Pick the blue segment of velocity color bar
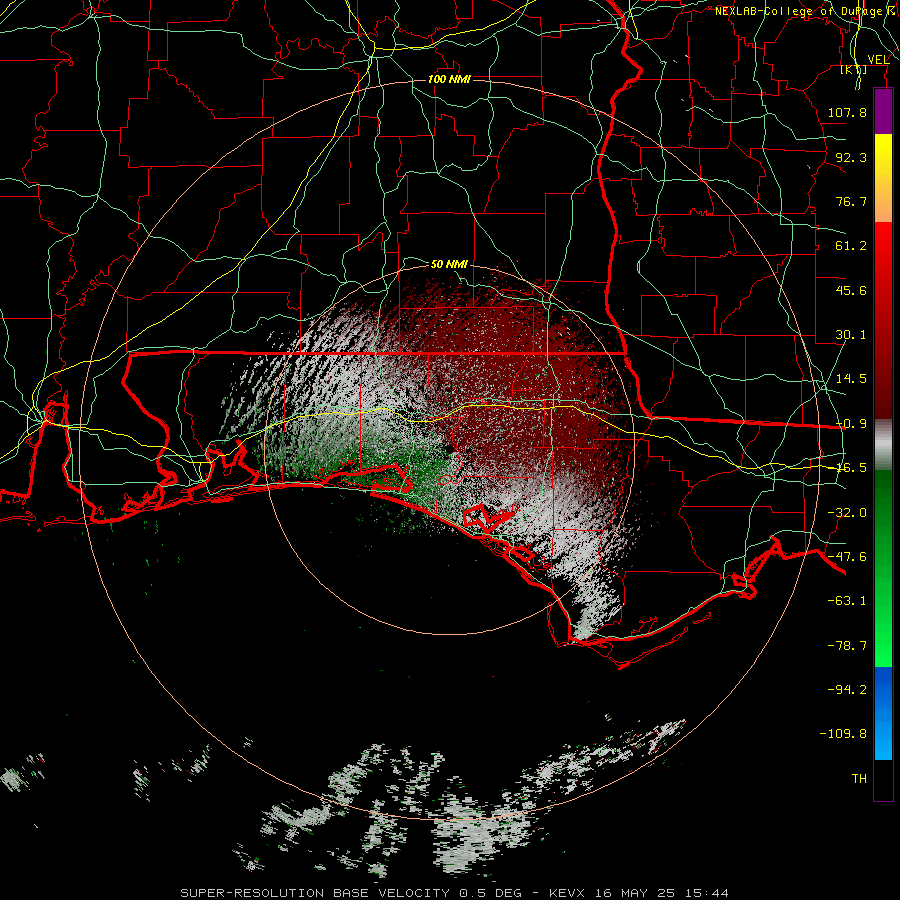Screen dimensions: 900x900 pos(883,713)
